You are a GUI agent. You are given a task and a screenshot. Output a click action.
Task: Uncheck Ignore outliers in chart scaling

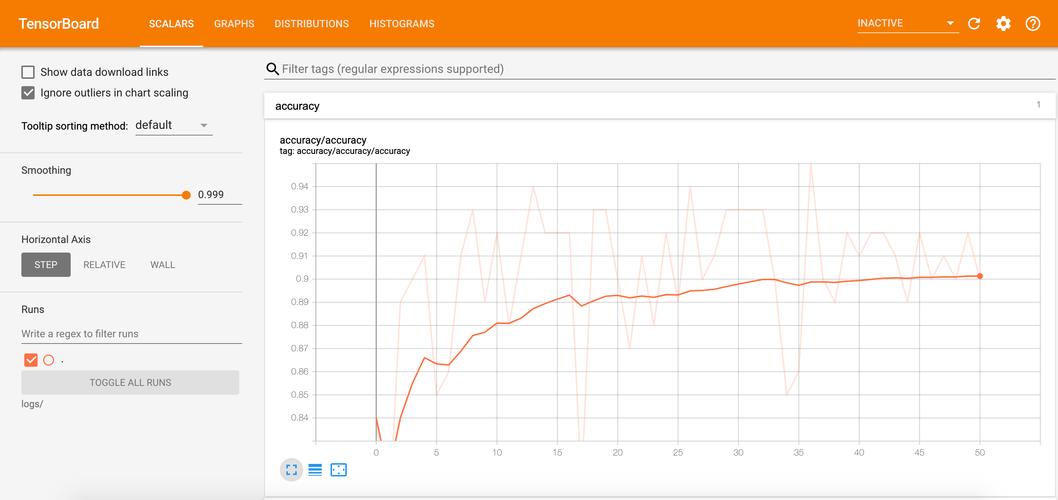coord(28,92)
